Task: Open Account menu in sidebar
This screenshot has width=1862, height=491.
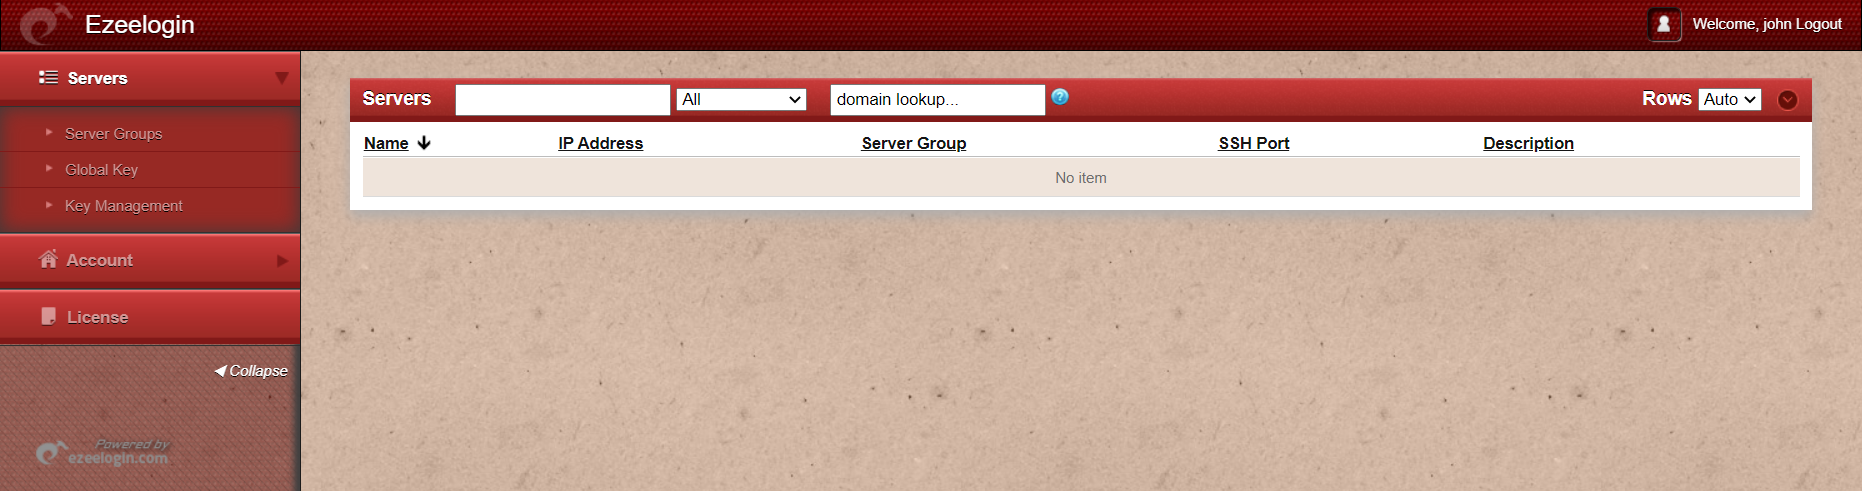Action: [150, 260]
